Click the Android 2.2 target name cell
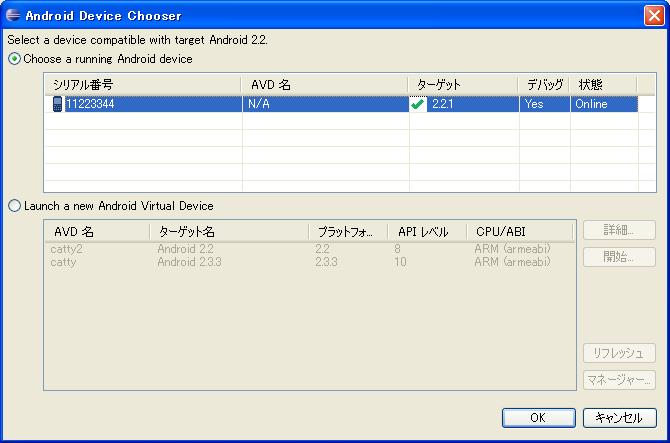Viewport: 670px width, 443px height. [185, 249]
